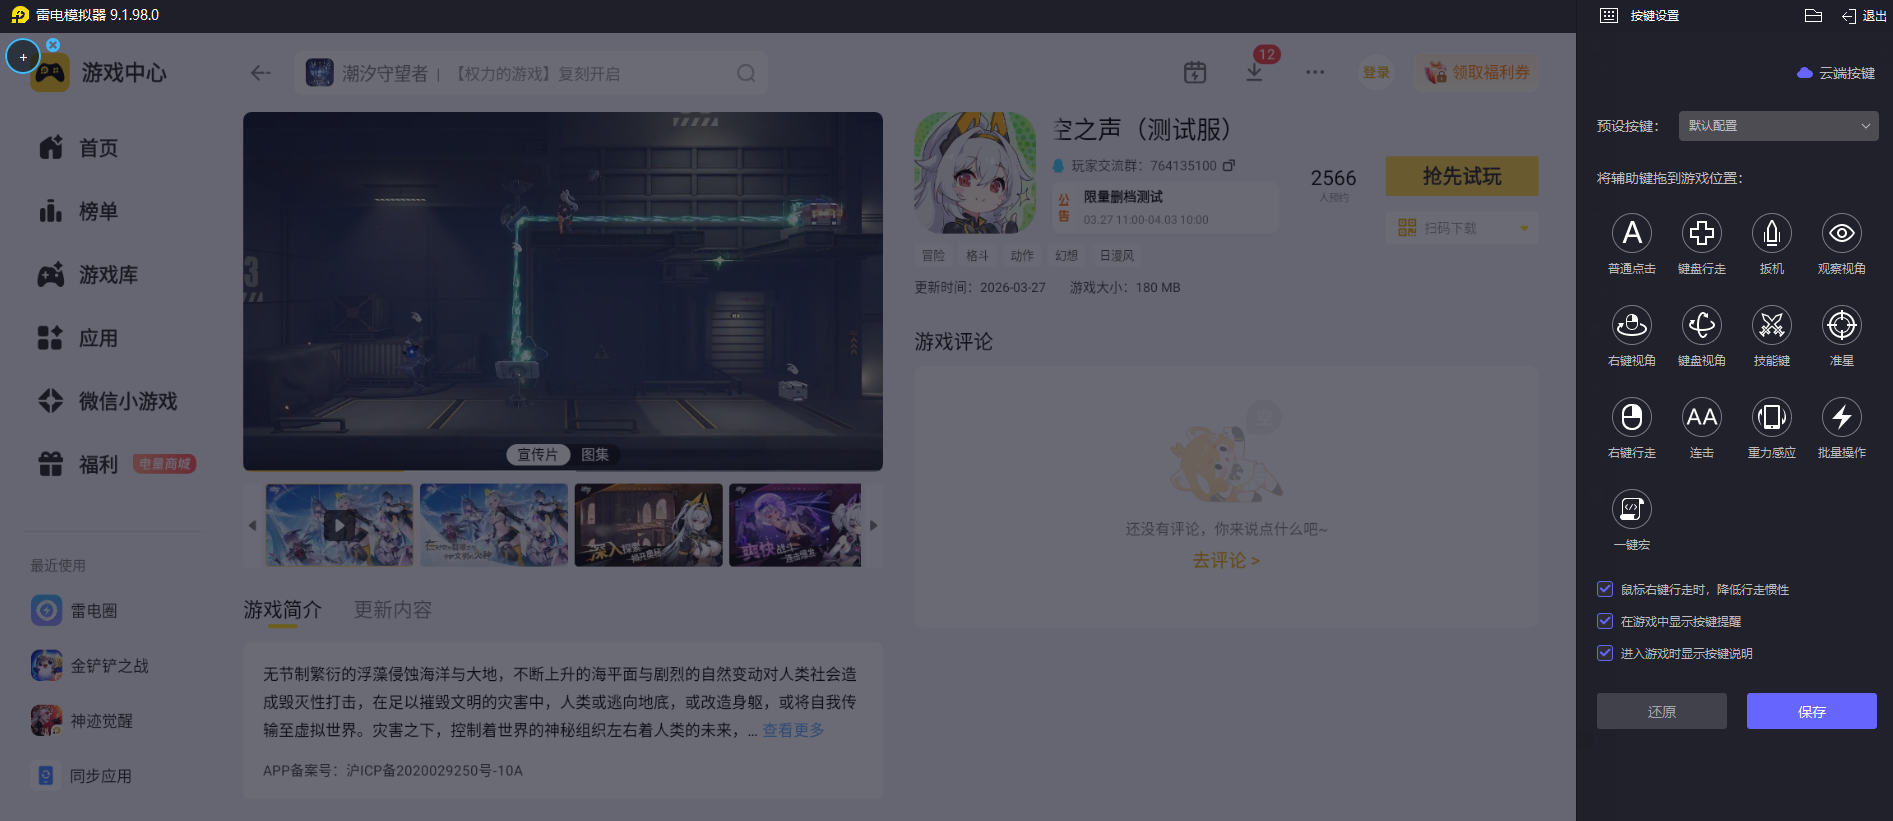Click the 云端按键 cloud icon
Viewport: 1893px width, 821px height.
point(1805,73)
